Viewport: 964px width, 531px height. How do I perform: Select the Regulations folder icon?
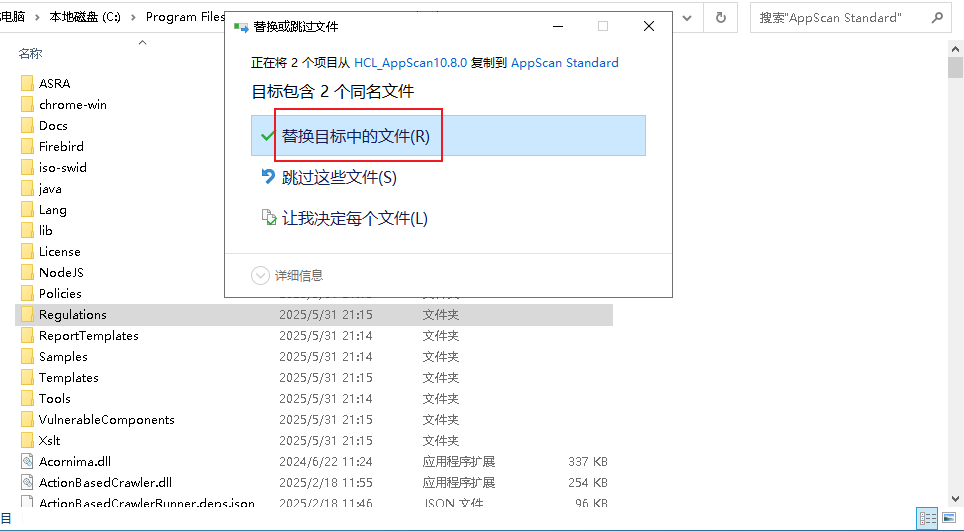click(27, 315)
